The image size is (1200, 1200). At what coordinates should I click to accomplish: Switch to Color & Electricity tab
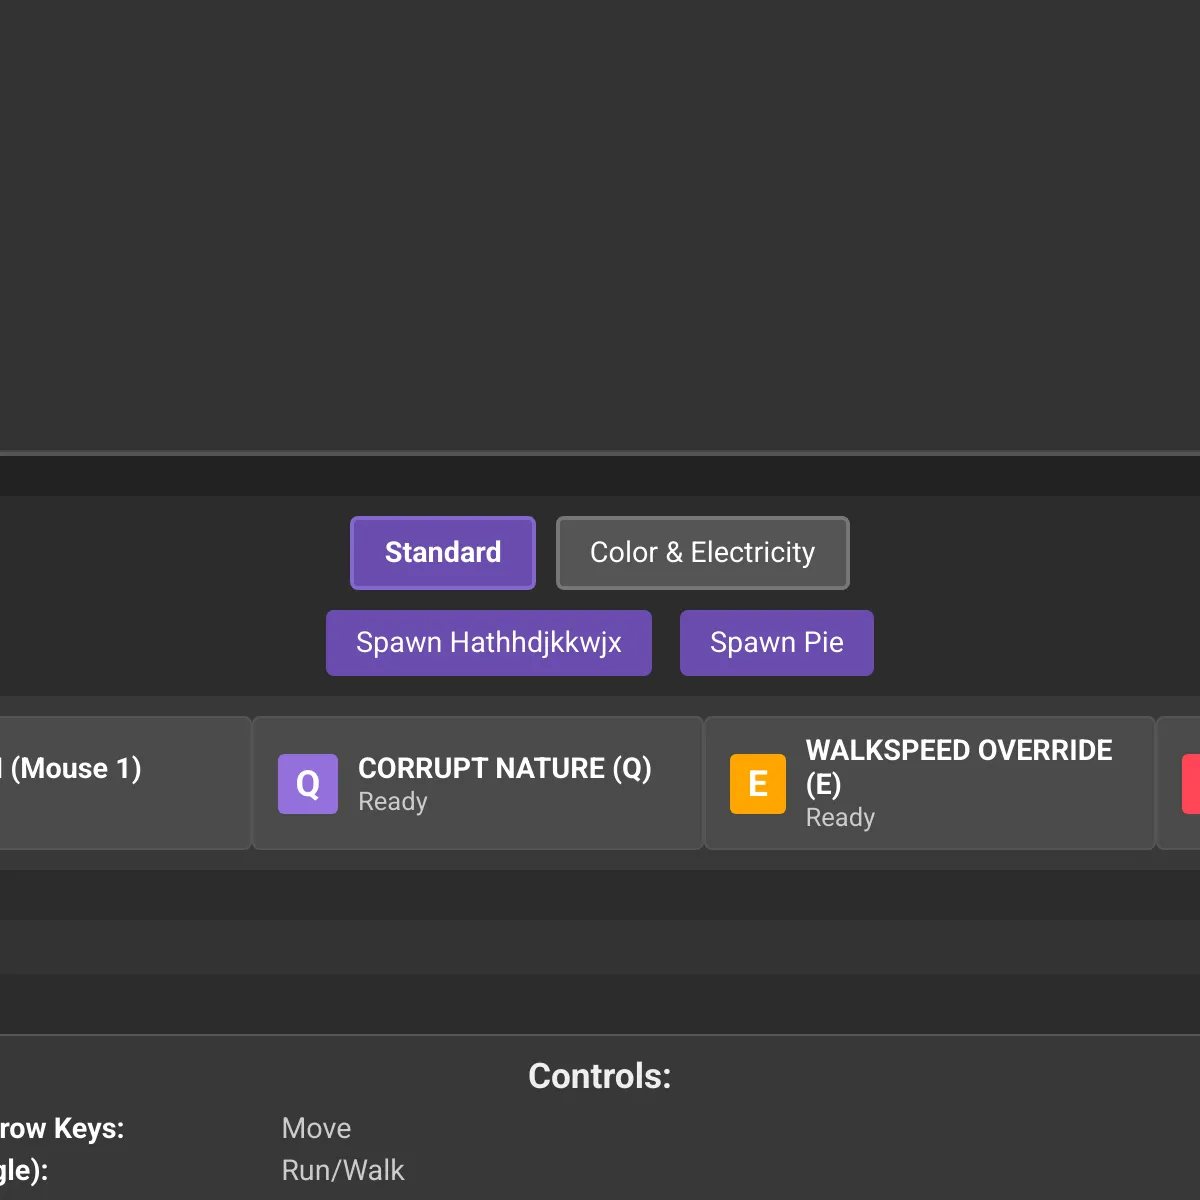pos(703,553)
